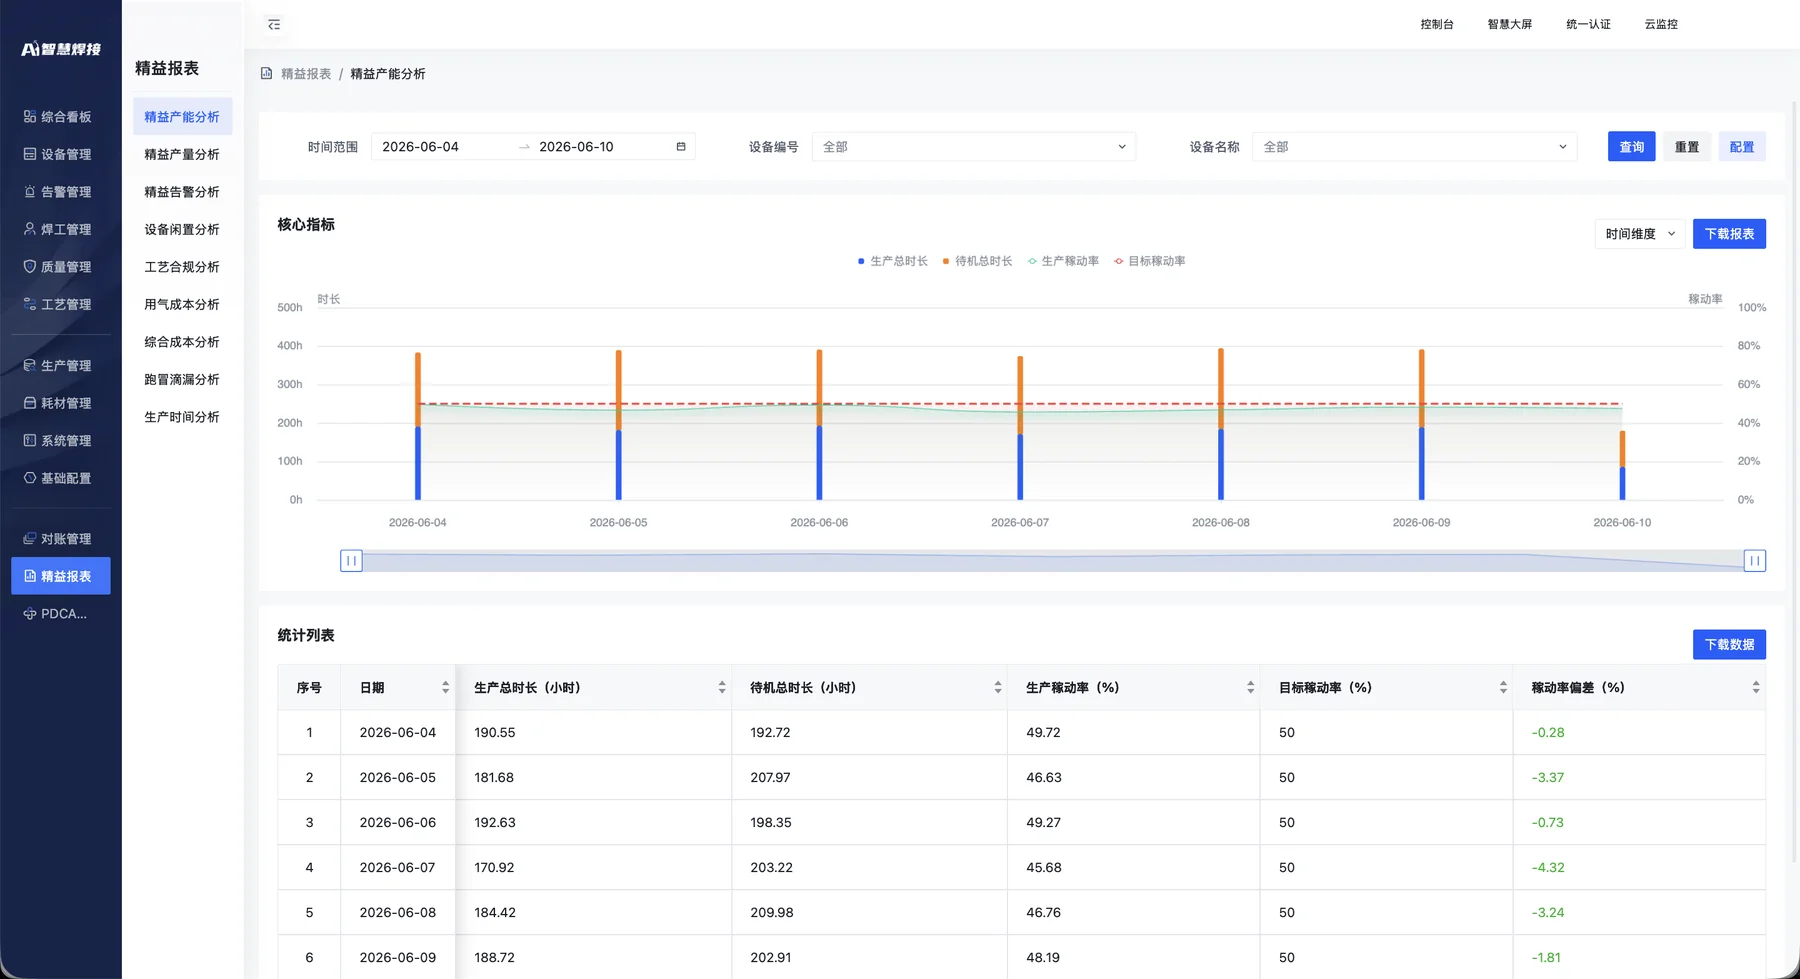Open 告警管理 in the sidebar
Viewport: 1800px width, 979px height.
(x=61, y=192)
